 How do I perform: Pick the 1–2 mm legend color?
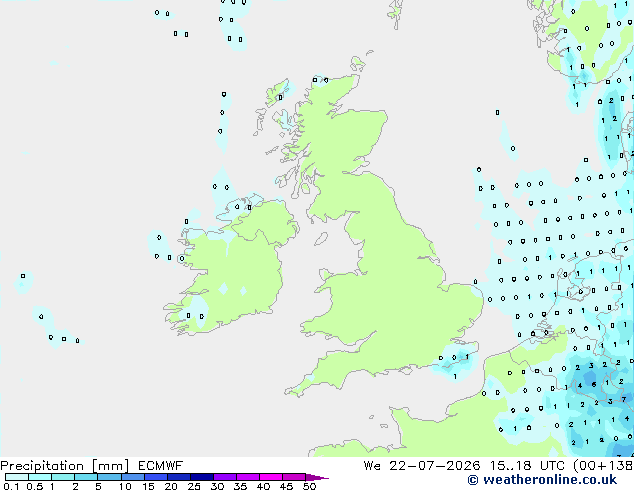coord(63,477)
